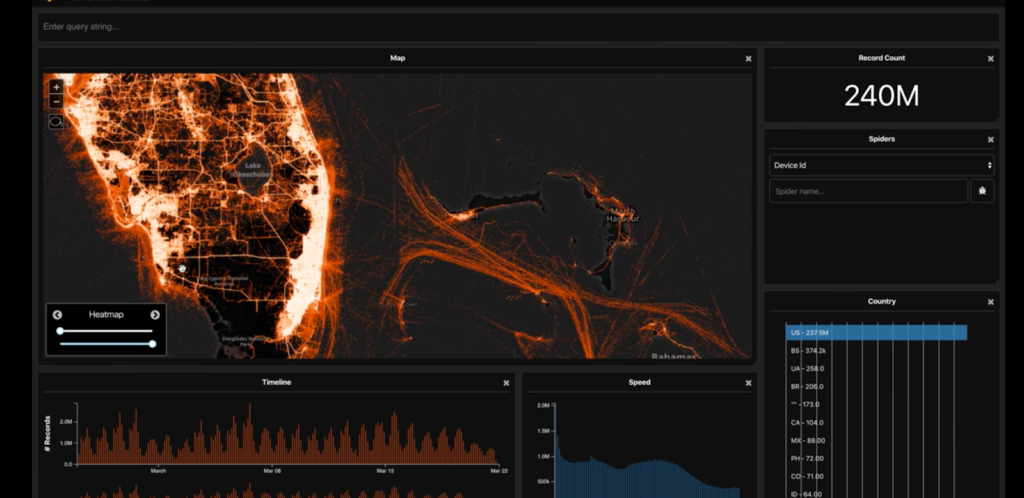Viewport: 1024px width, 498px height.
Task: Close the Speed panel
Action: [748, 383]
